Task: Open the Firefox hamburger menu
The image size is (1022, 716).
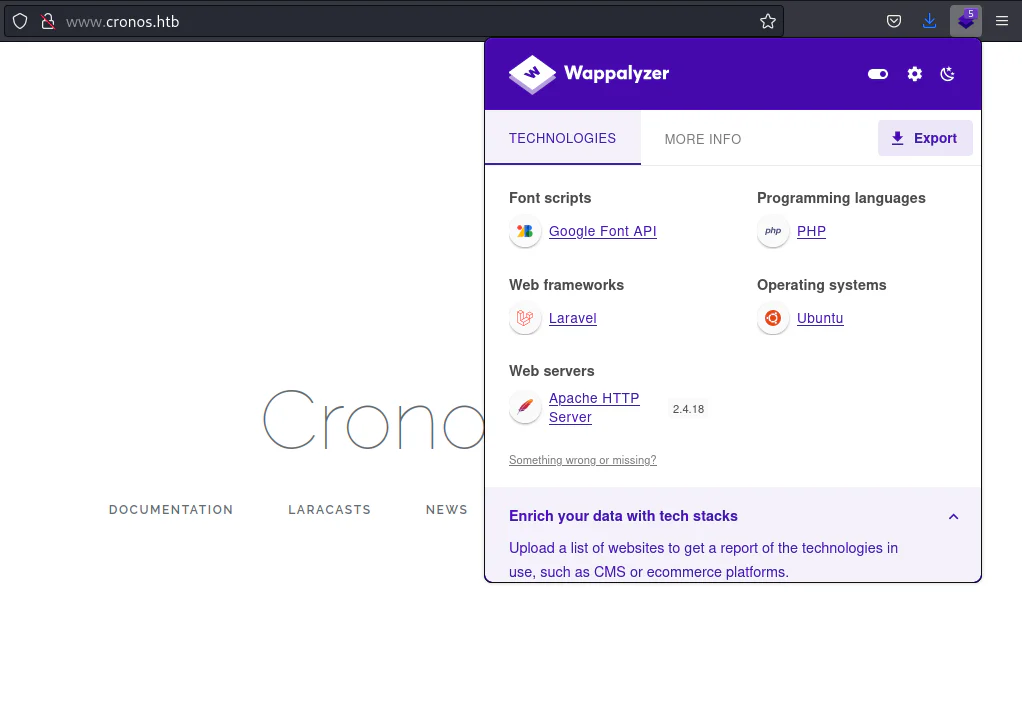Action: (1002, 21)
